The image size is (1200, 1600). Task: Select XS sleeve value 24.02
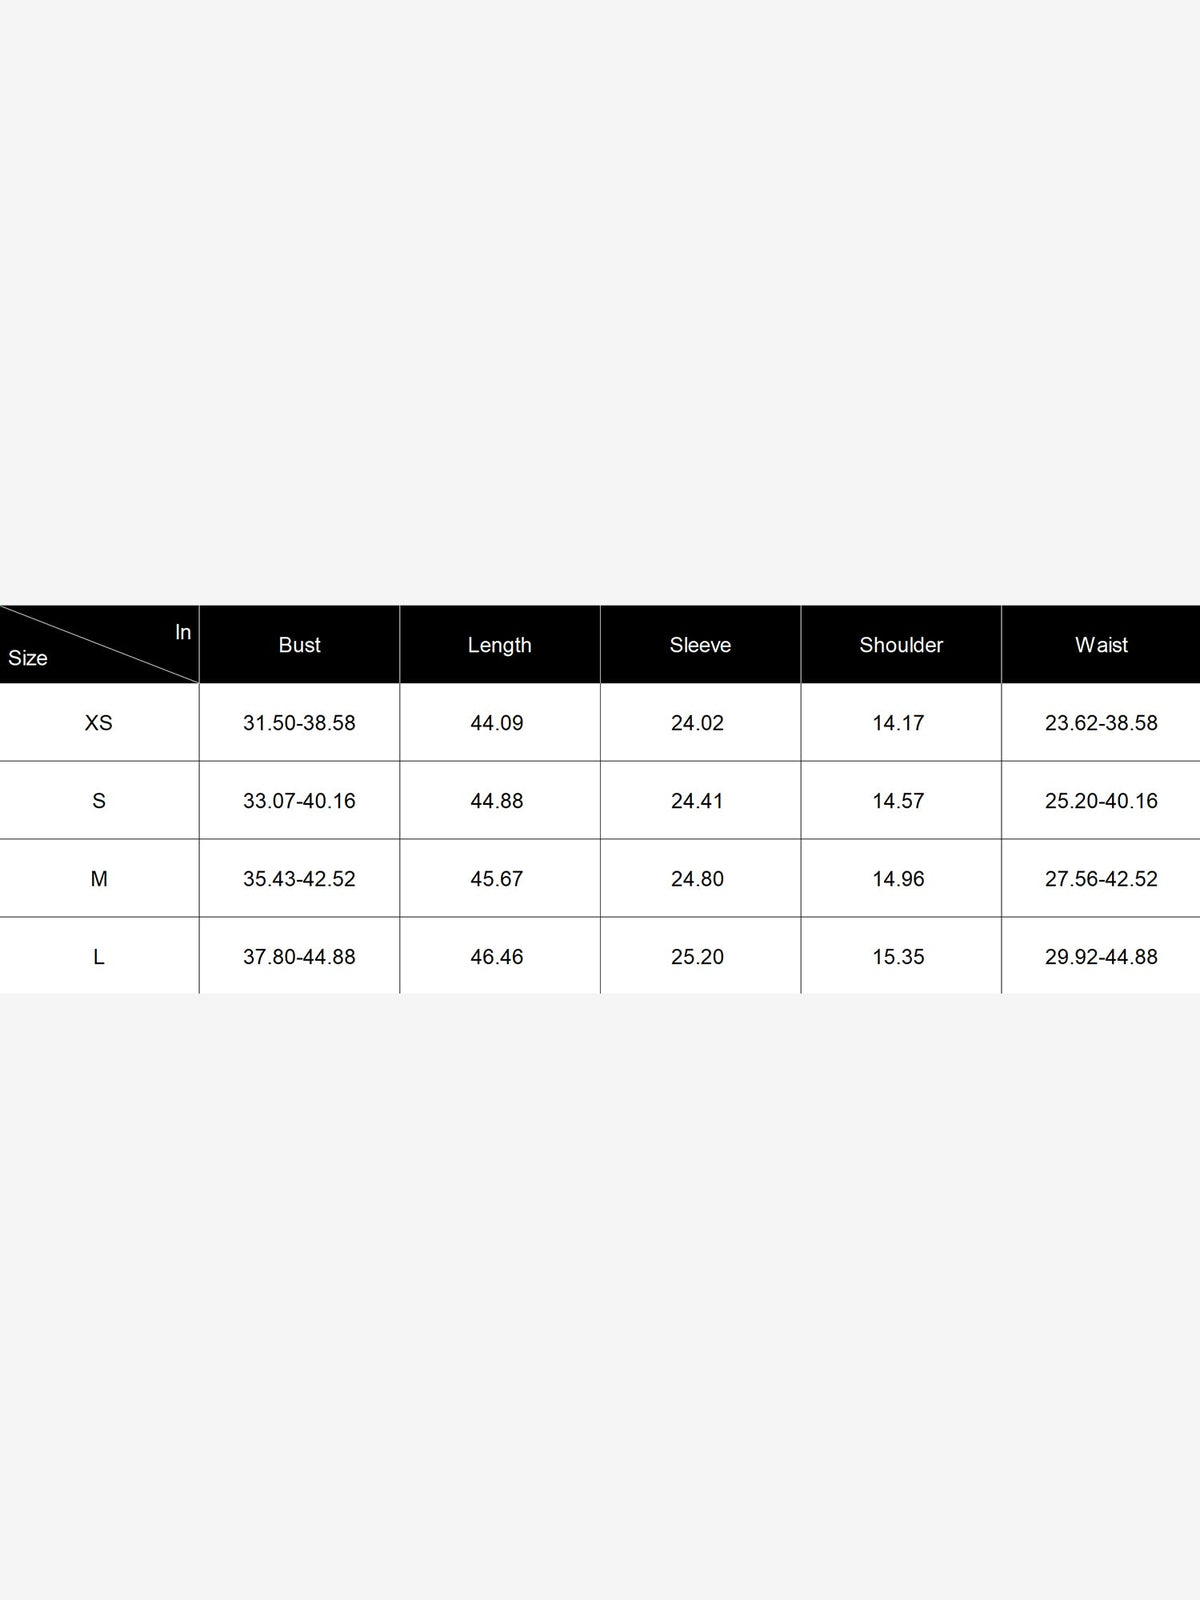(697, 722)
